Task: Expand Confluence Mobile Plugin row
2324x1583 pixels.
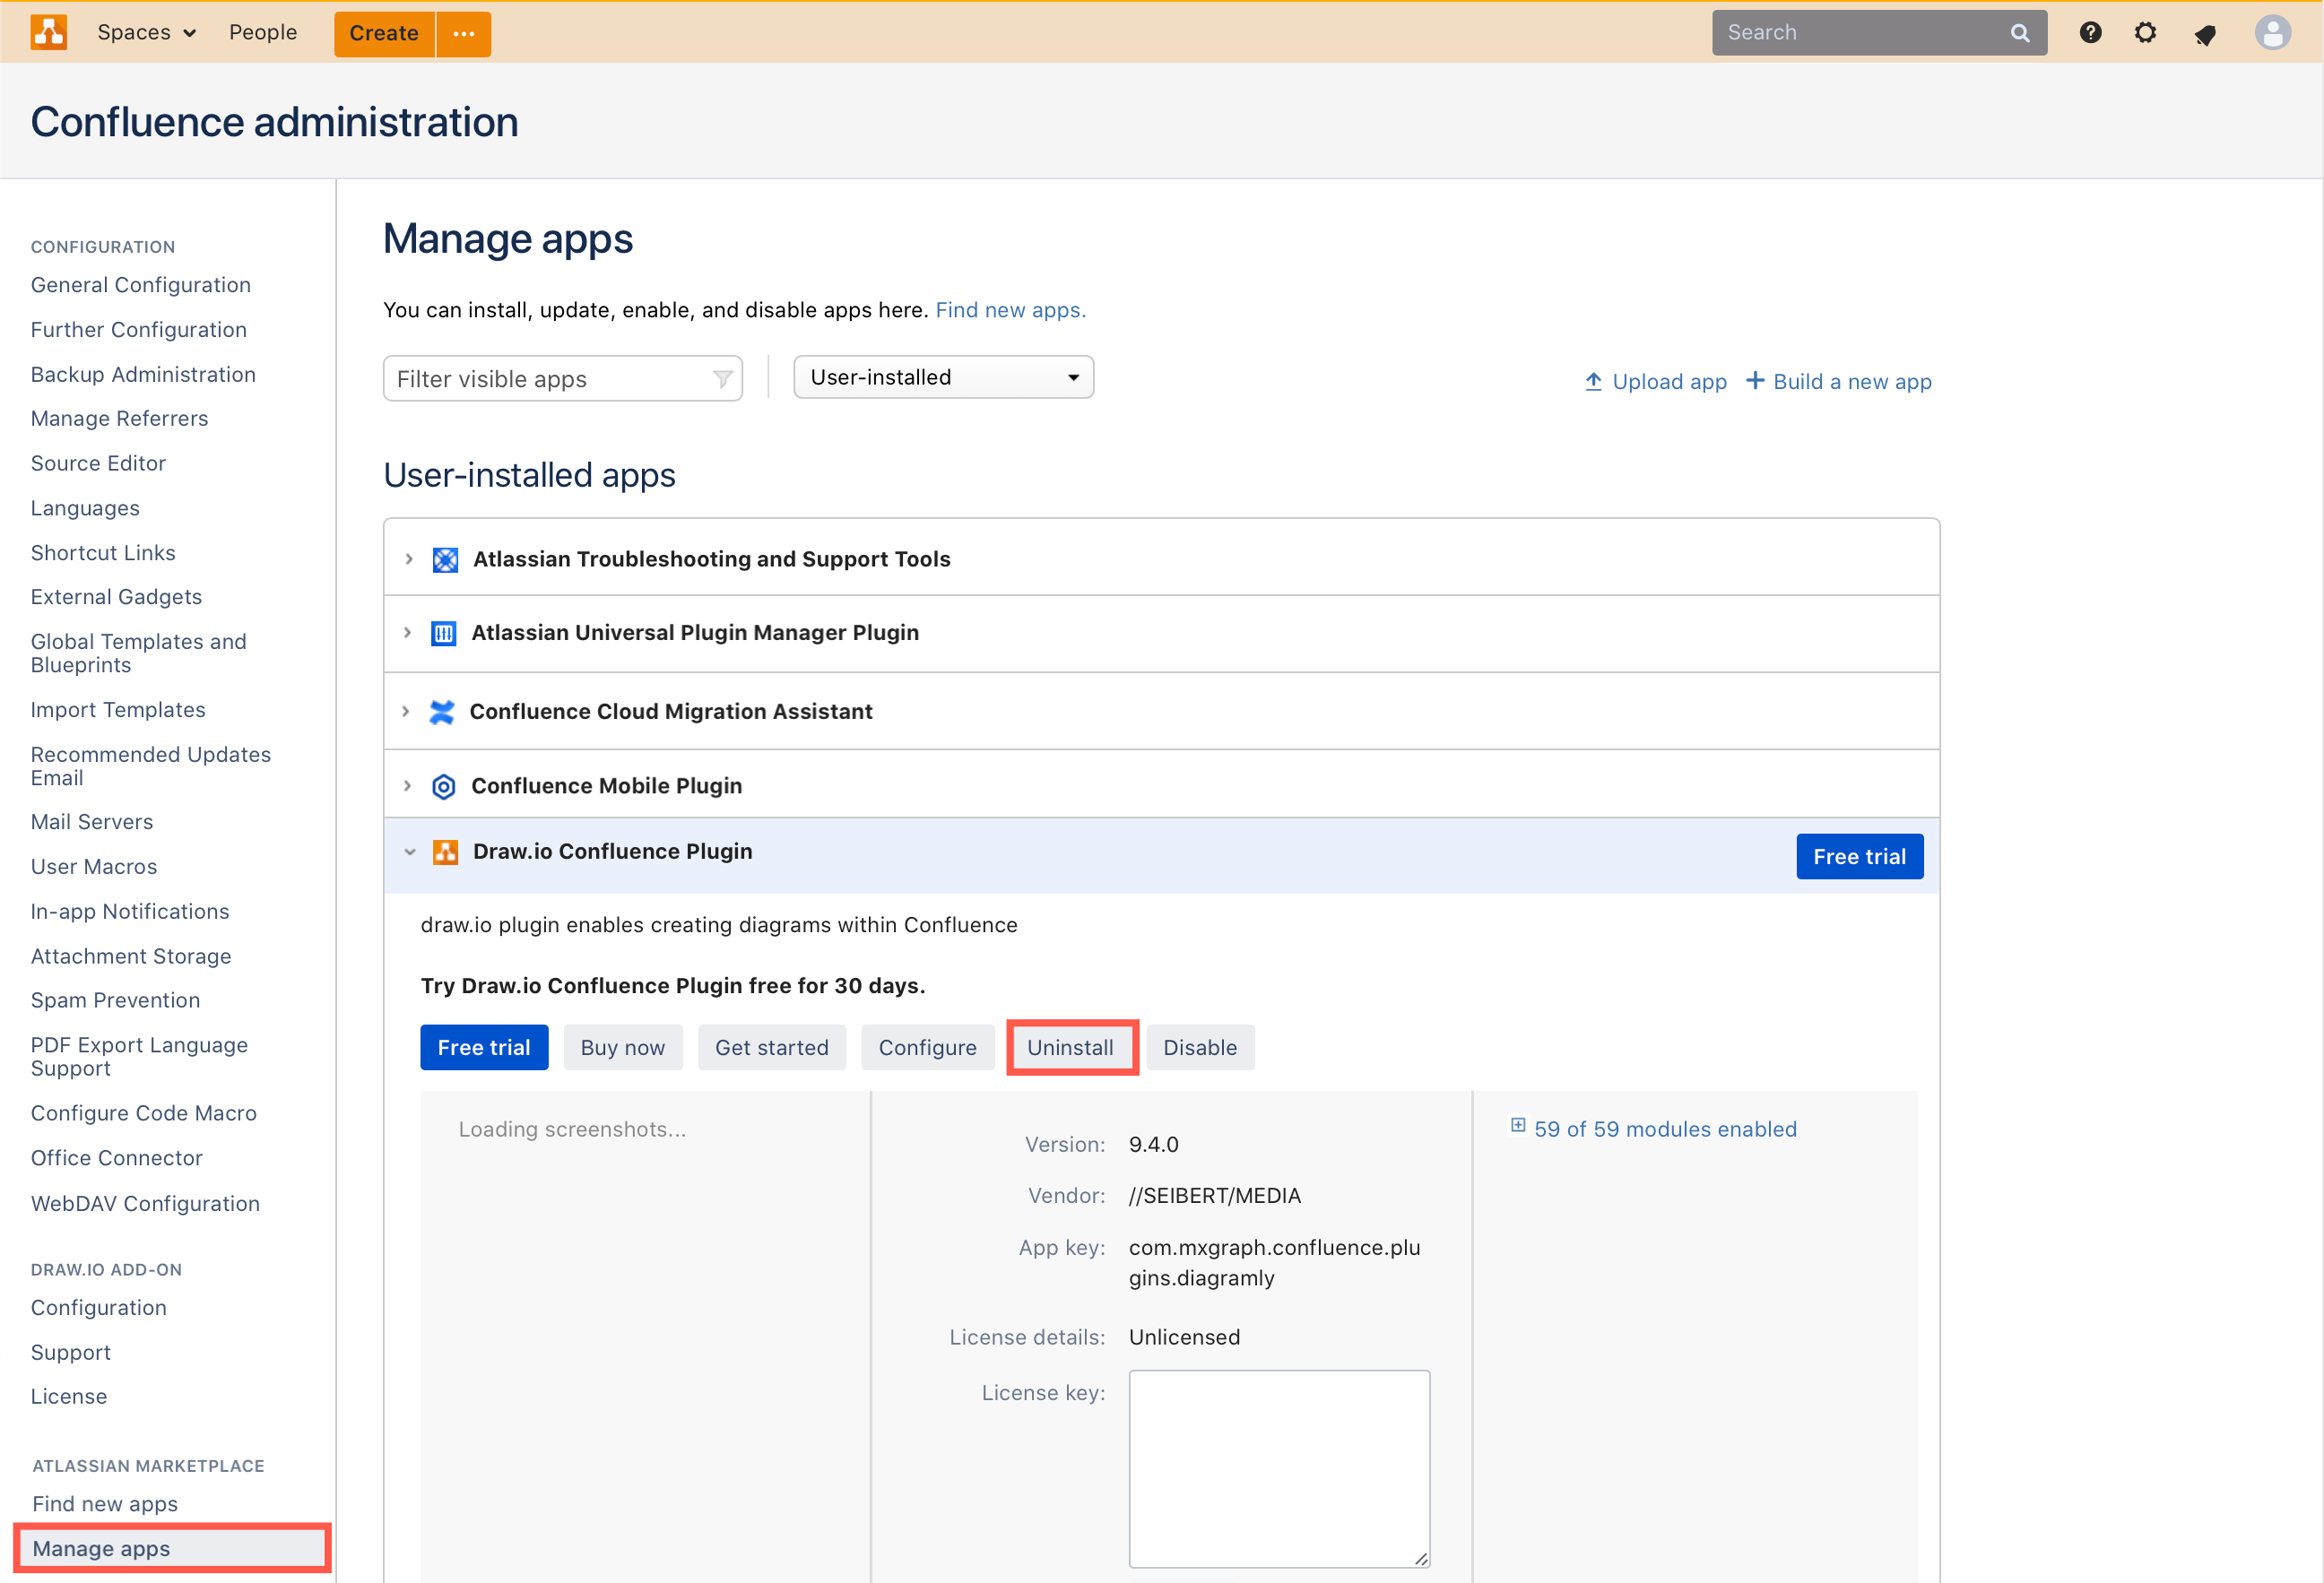Action: point(407,786)
